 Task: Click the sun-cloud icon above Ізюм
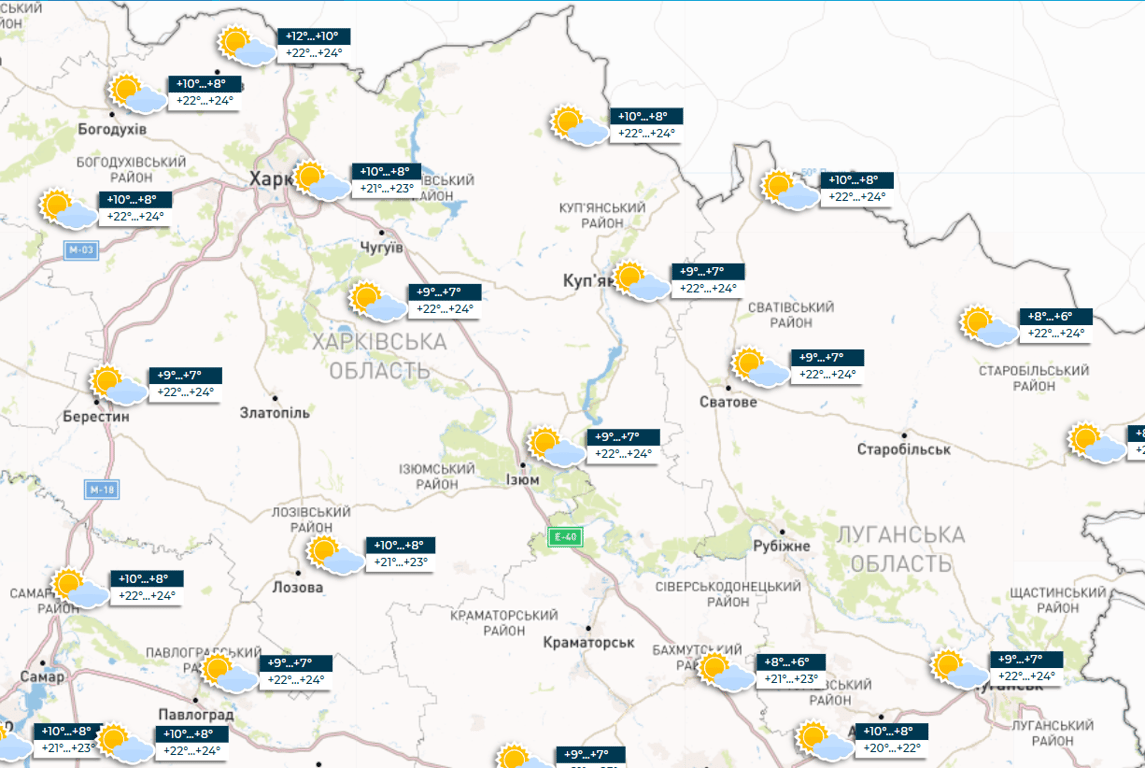(556, 446)
